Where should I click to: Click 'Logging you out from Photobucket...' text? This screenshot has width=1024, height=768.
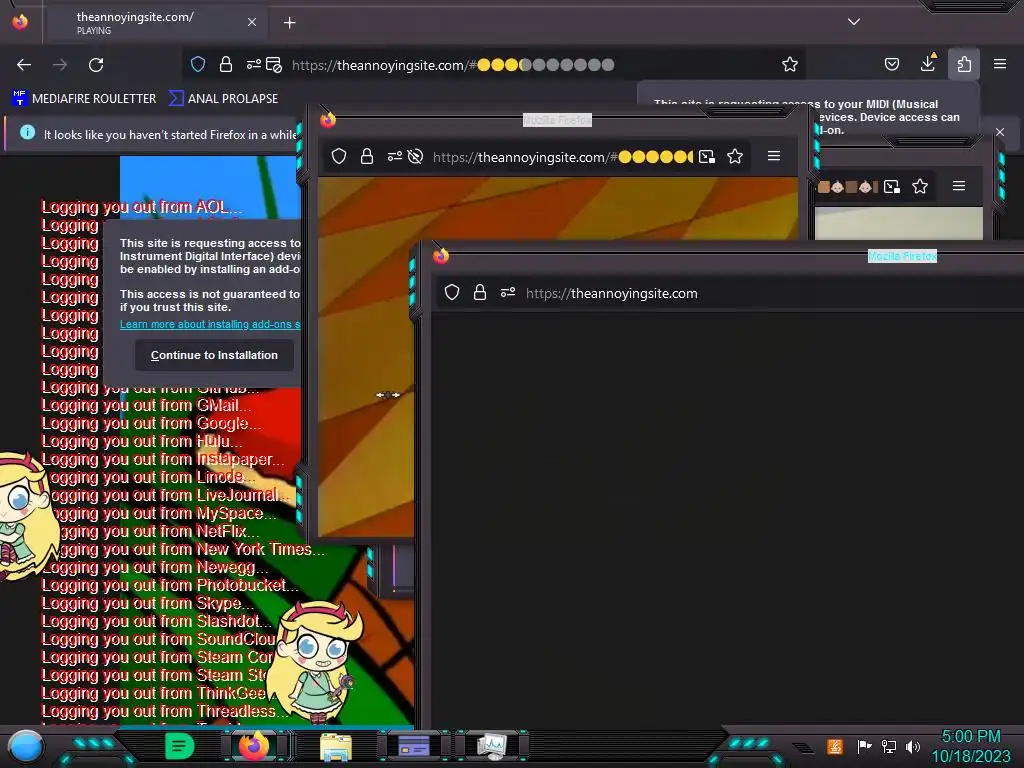tap(170, 585)
